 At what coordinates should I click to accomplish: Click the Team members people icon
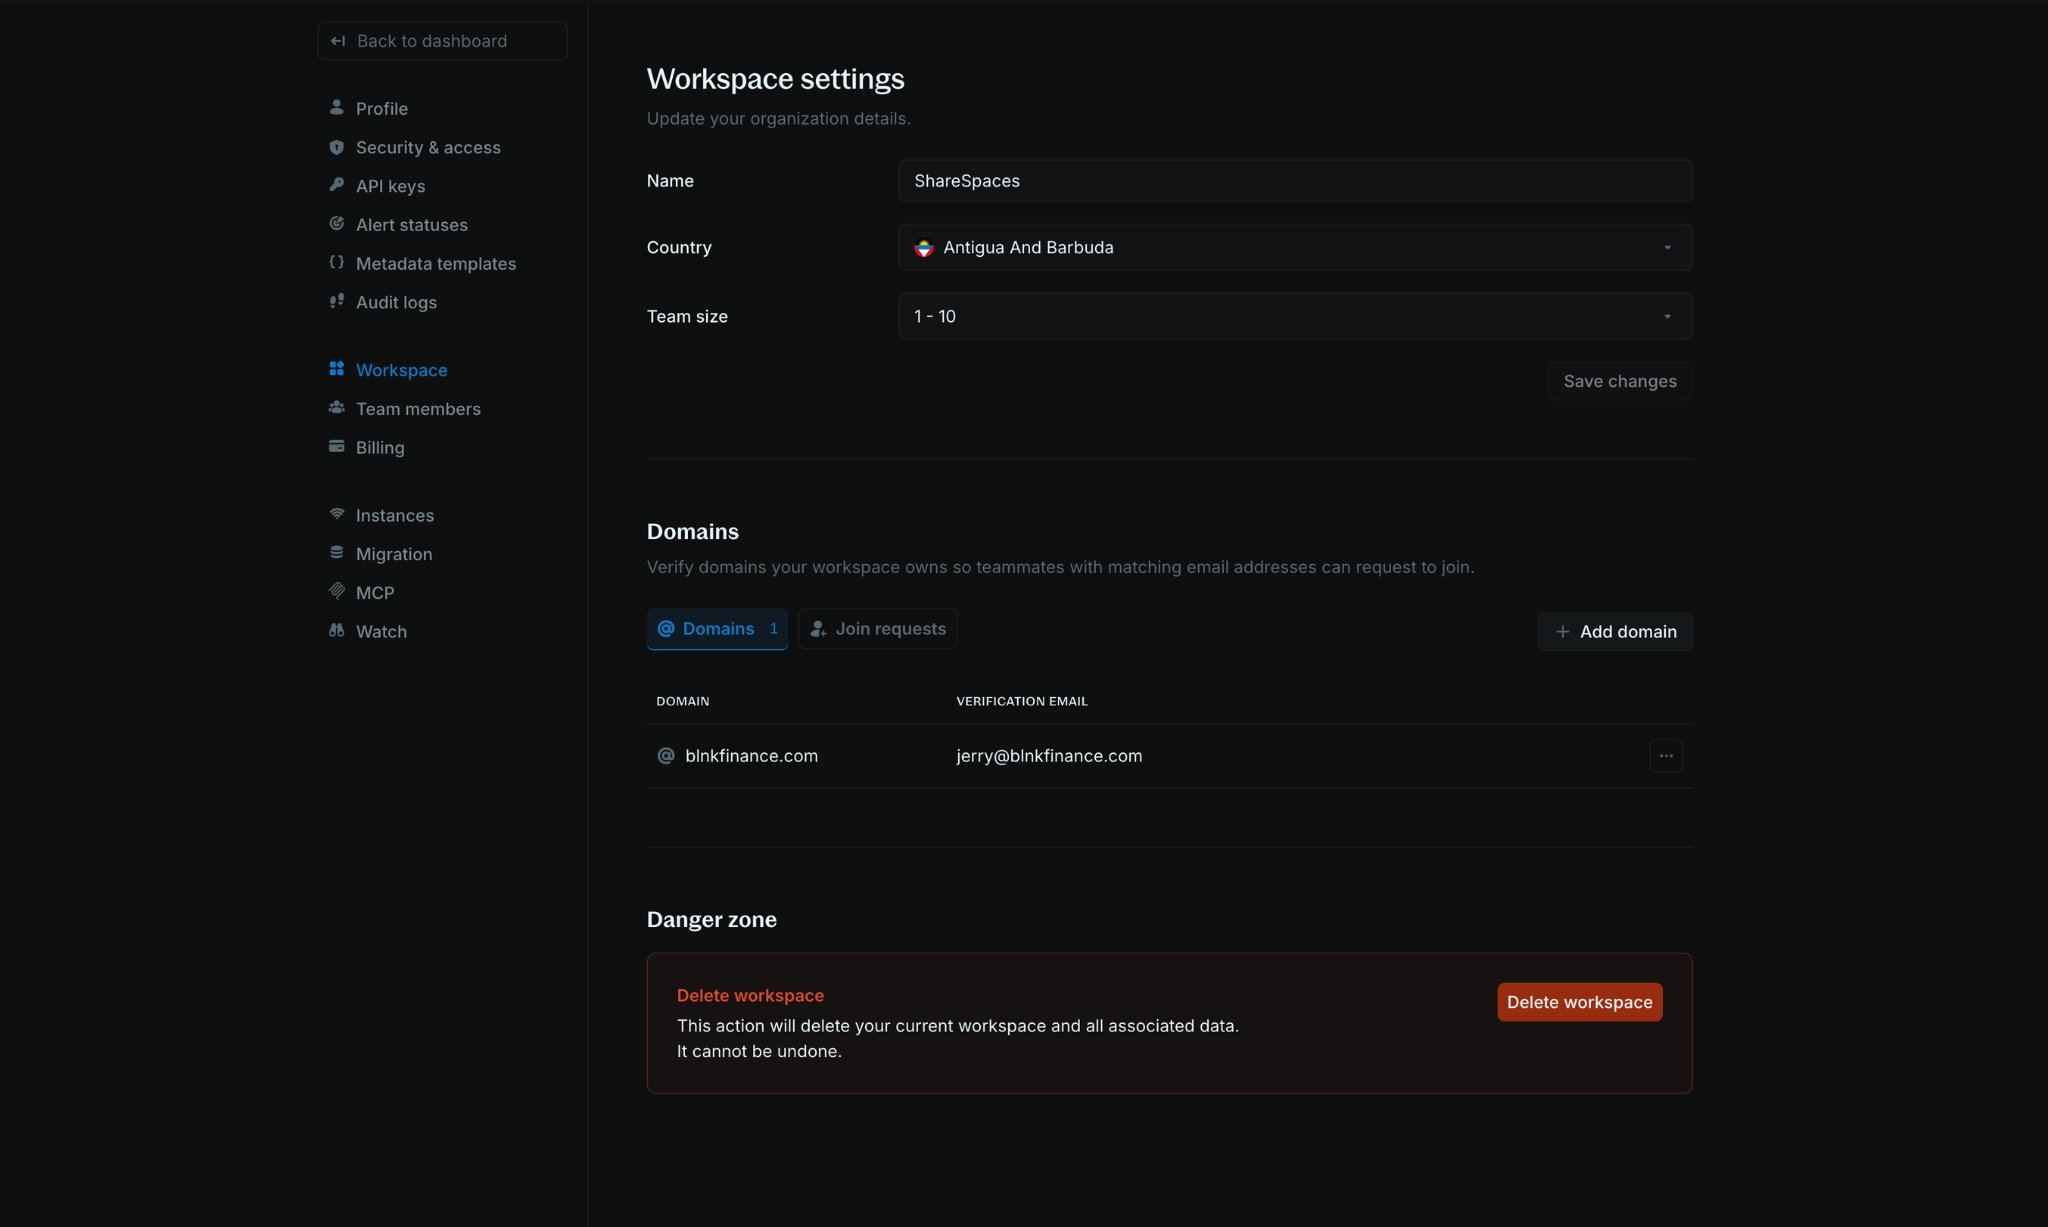pos(337,408)
